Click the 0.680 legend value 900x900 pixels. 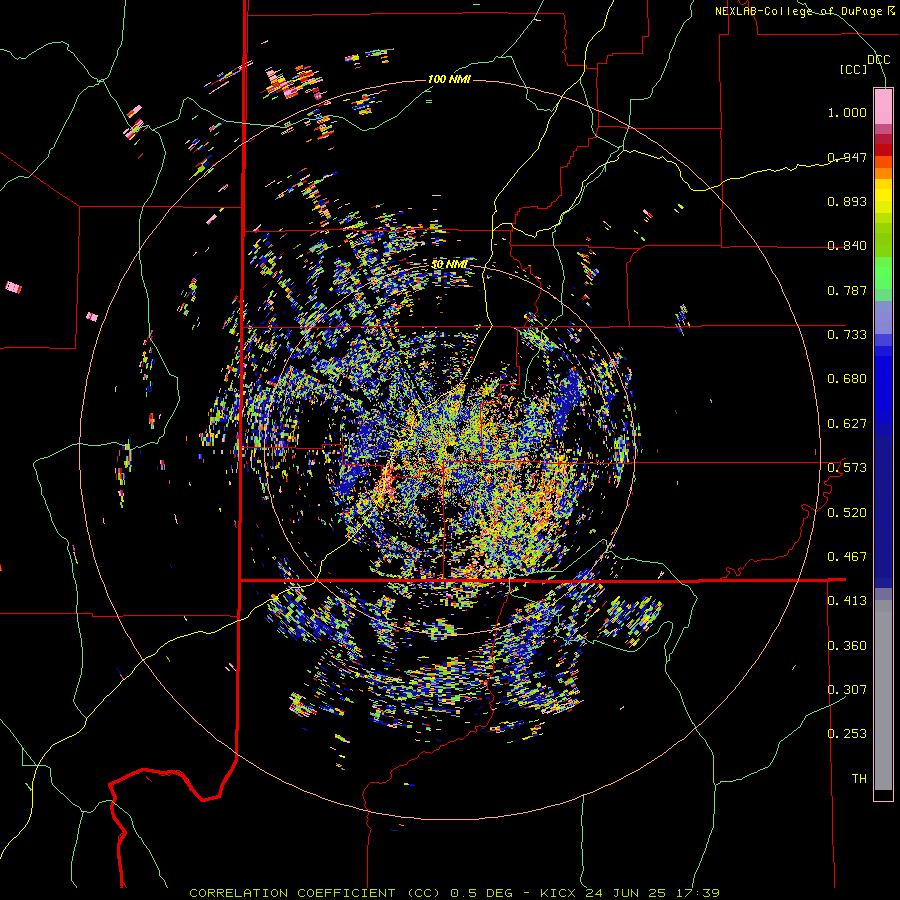pyautogui.click(x=847, y=379)
